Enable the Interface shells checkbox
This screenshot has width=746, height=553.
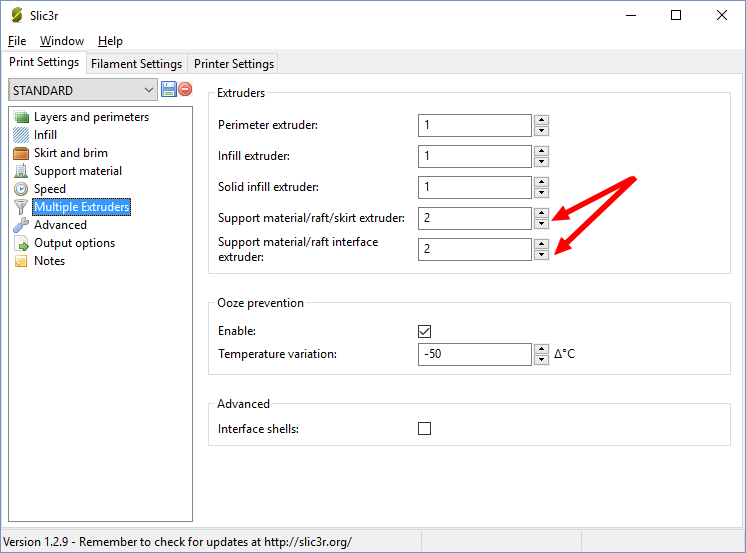click(x=424, y=429)
